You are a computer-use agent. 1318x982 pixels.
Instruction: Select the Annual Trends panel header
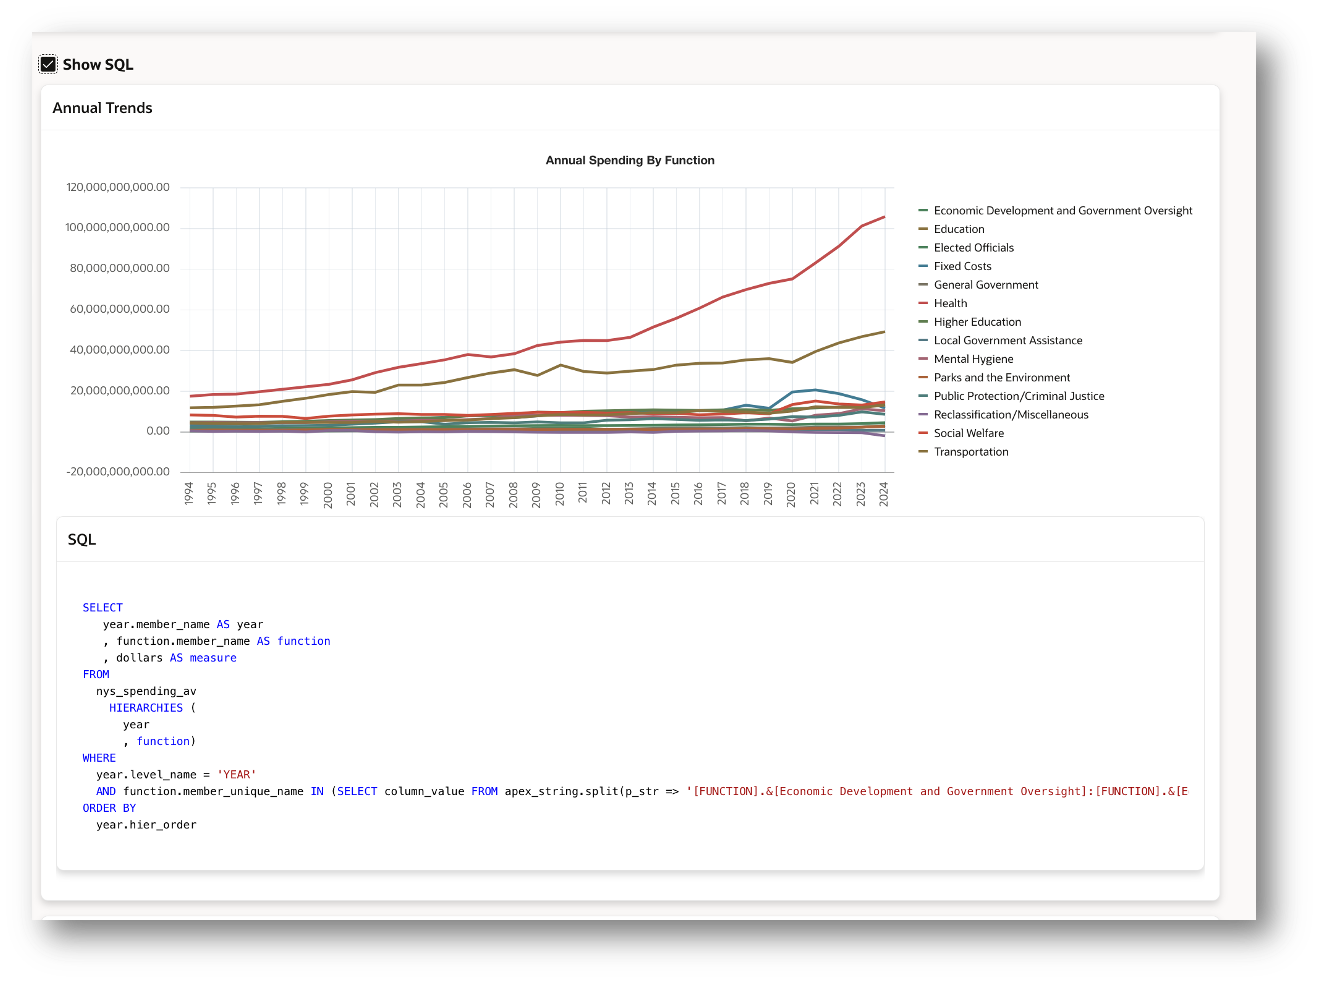[102, 107]
